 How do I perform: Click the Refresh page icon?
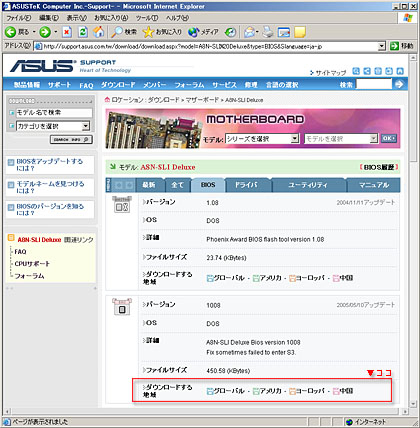click(83, 32)
